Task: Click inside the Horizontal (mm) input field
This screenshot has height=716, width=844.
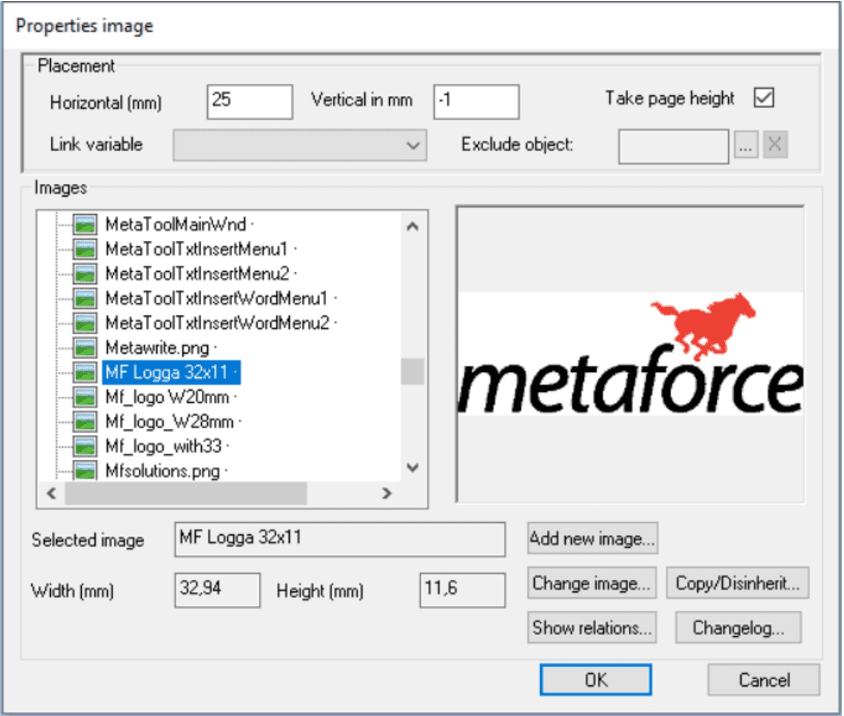Action: [x=248, y=101]
